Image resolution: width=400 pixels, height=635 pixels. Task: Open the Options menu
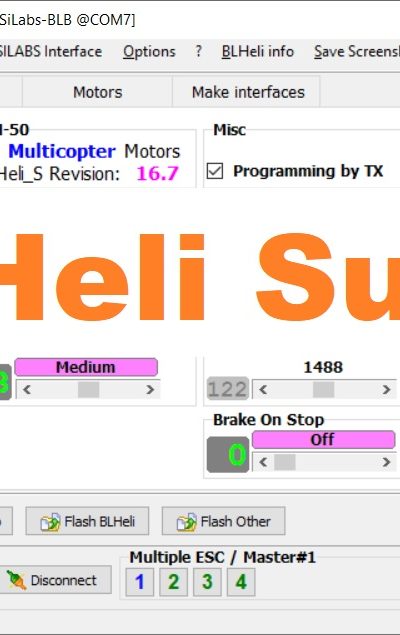[x=149, y=51]
